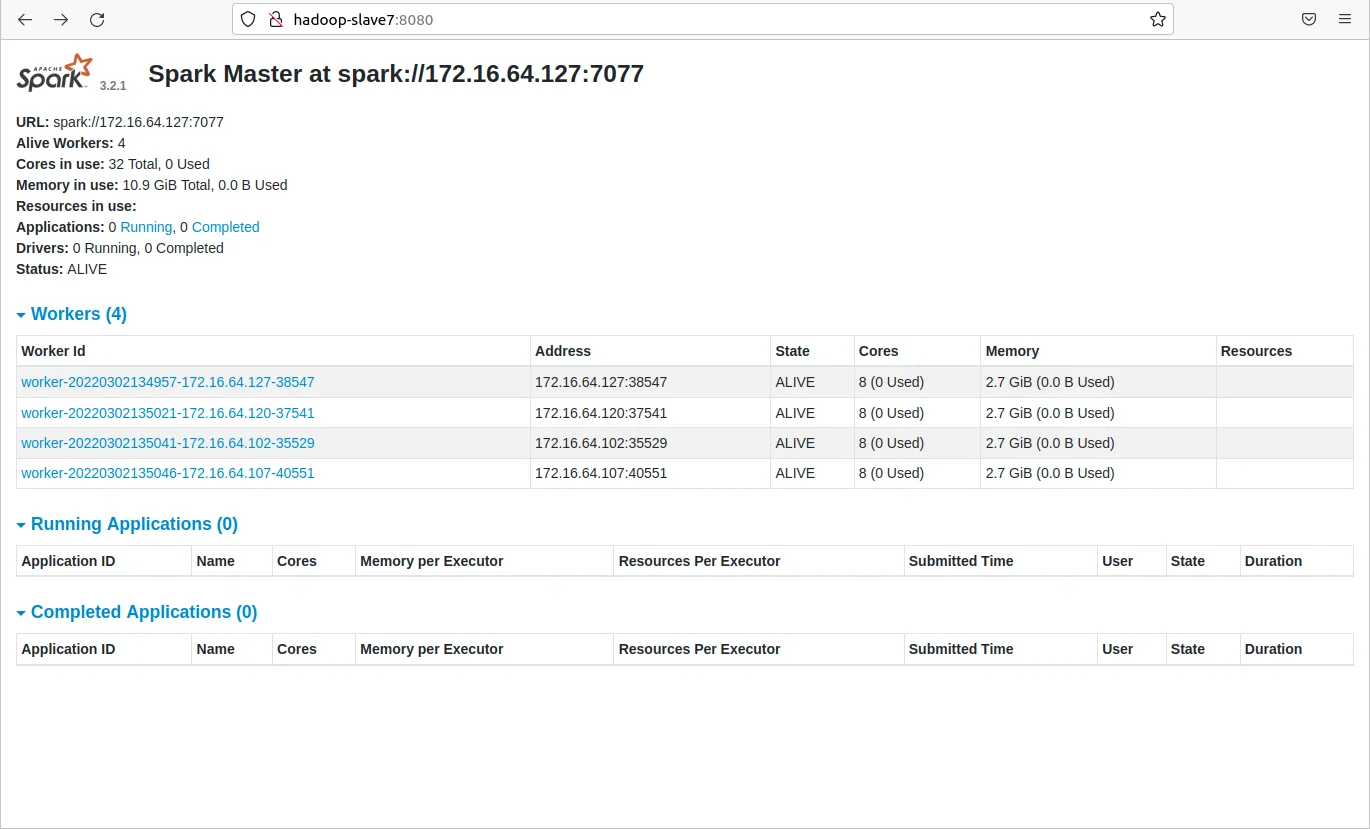Click the Status: ALIVE line
Viewport: 1370px width, 829px height.
[x=62, y=269]
